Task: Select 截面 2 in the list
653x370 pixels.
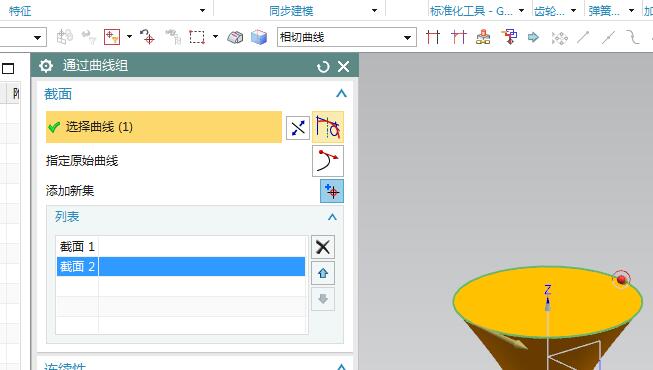Action: pos(181,266)
